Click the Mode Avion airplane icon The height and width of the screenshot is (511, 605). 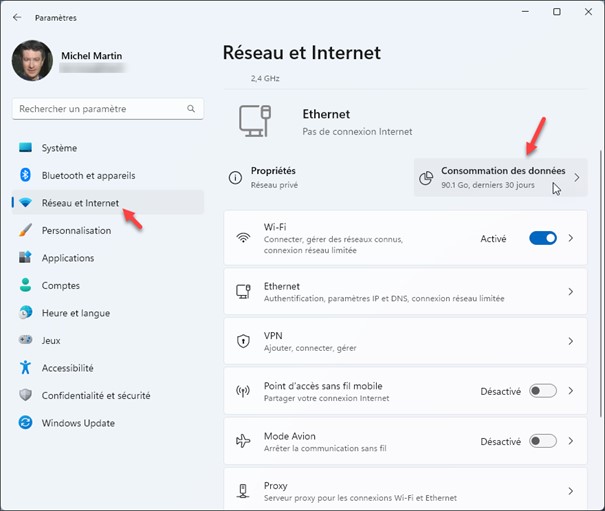coord(242,441)
